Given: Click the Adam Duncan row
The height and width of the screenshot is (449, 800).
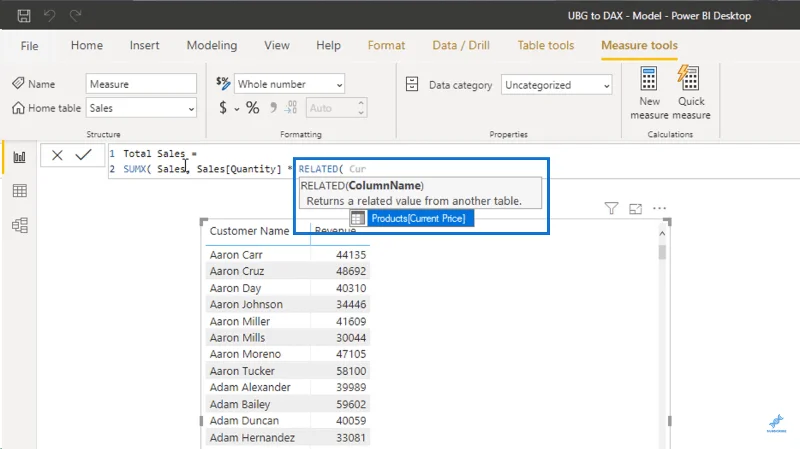Looking at the screenshot, I should coord(288,421).
